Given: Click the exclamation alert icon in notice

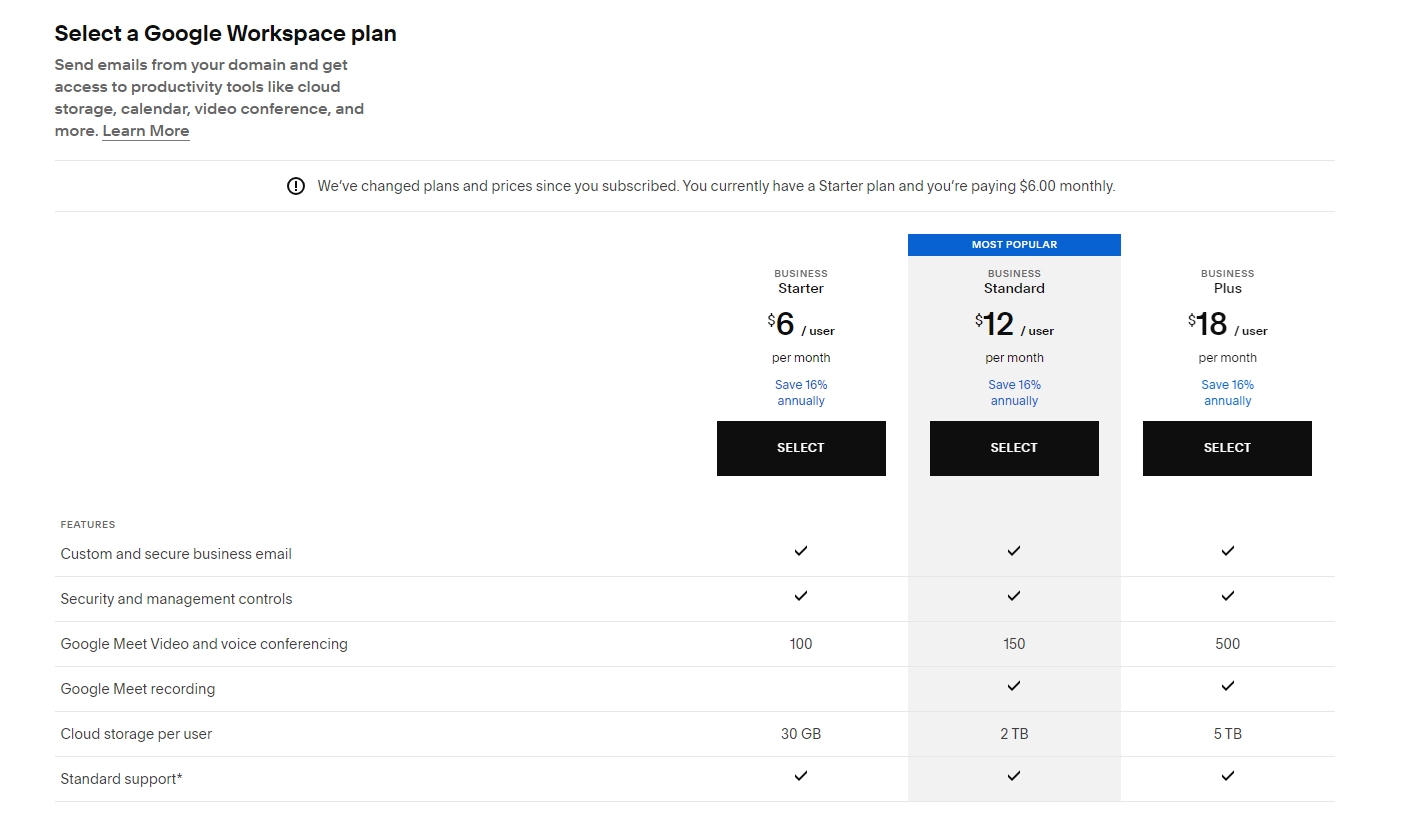Looking at the screenshot, I should (x=296, y=186).
